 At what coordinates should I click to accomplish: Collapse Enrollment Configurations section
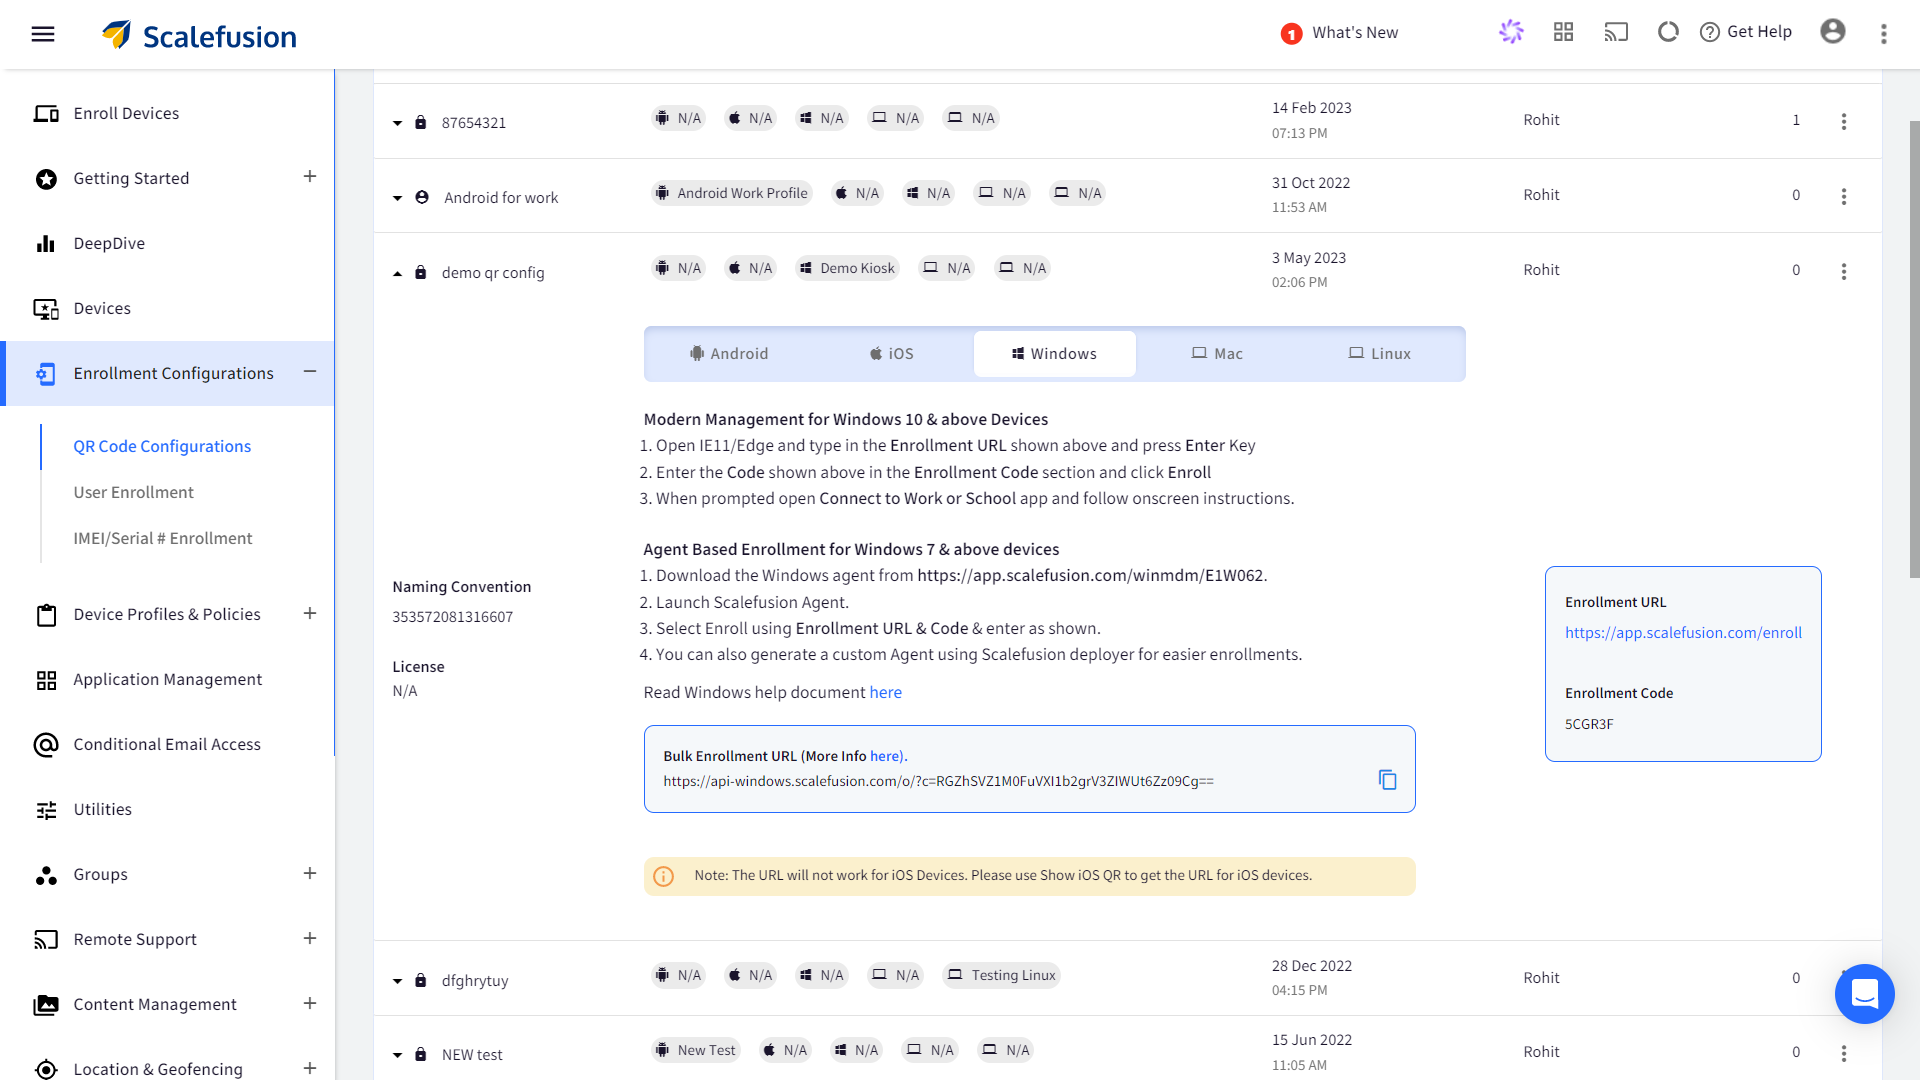[x=310, y=372]
